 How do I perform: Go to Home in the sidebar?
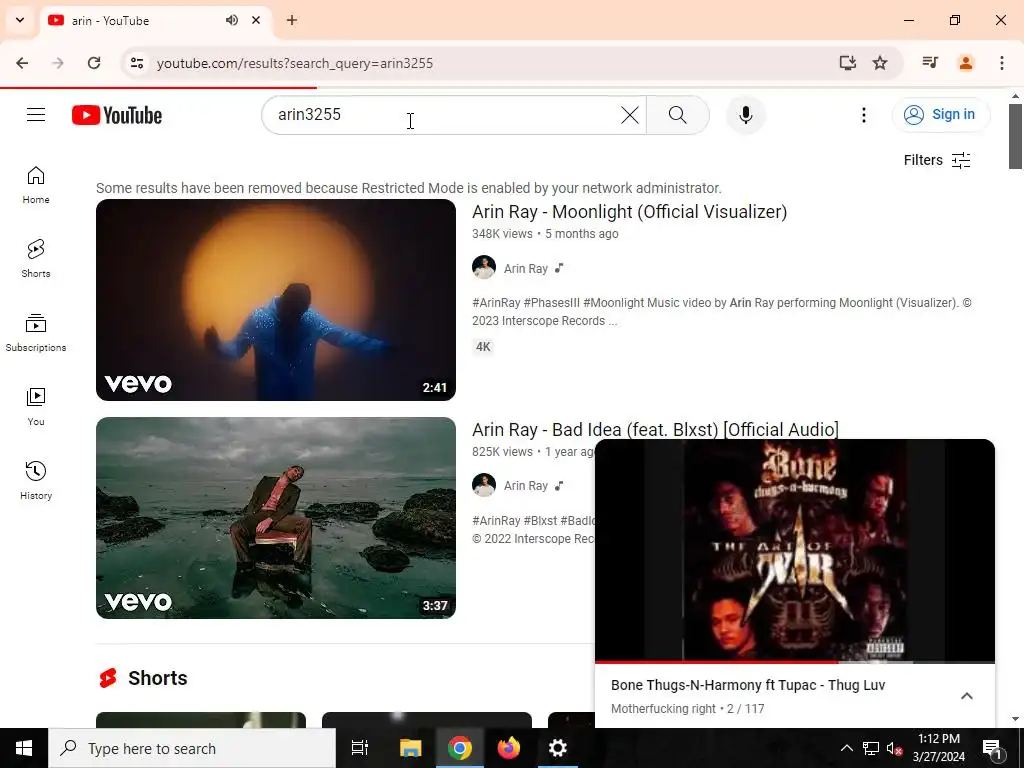tap(36, 185)
